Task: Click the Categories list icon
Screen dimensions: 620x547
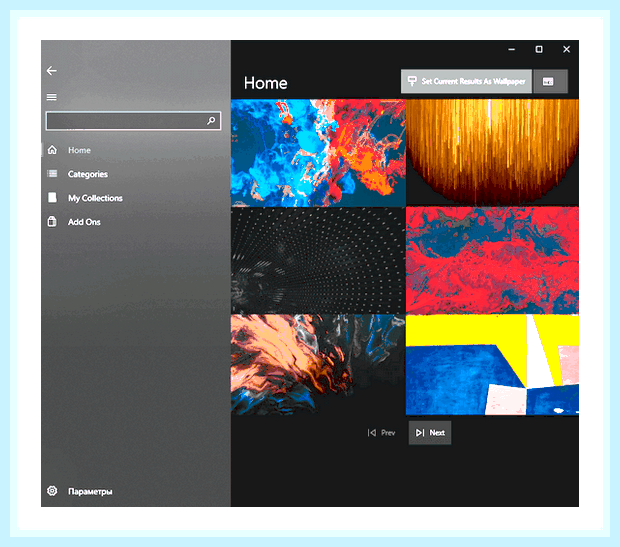Action: [52, 174]
